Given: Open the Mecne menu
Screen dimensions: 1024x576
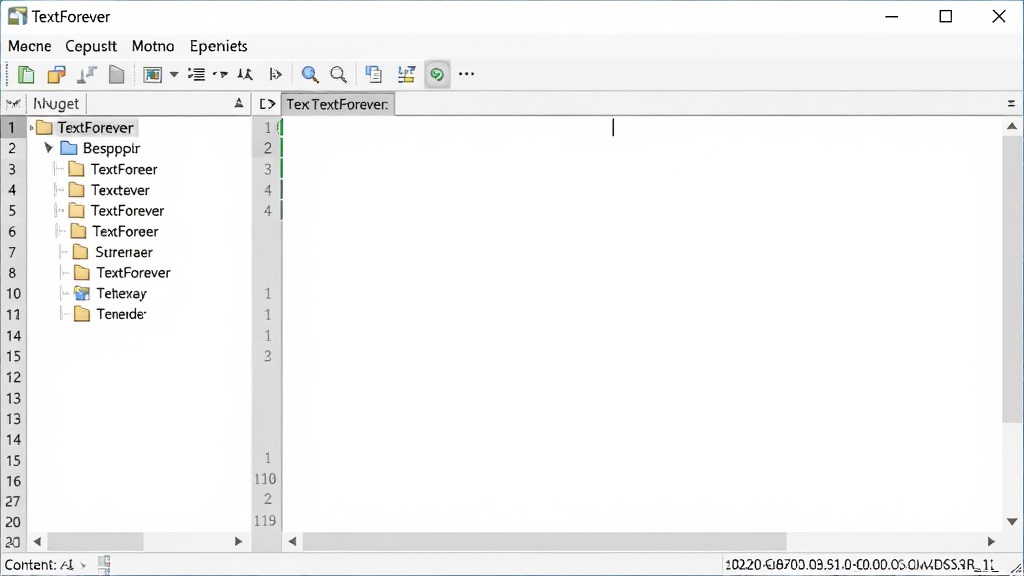Looking at the screenshot, I should click(30, 46).
